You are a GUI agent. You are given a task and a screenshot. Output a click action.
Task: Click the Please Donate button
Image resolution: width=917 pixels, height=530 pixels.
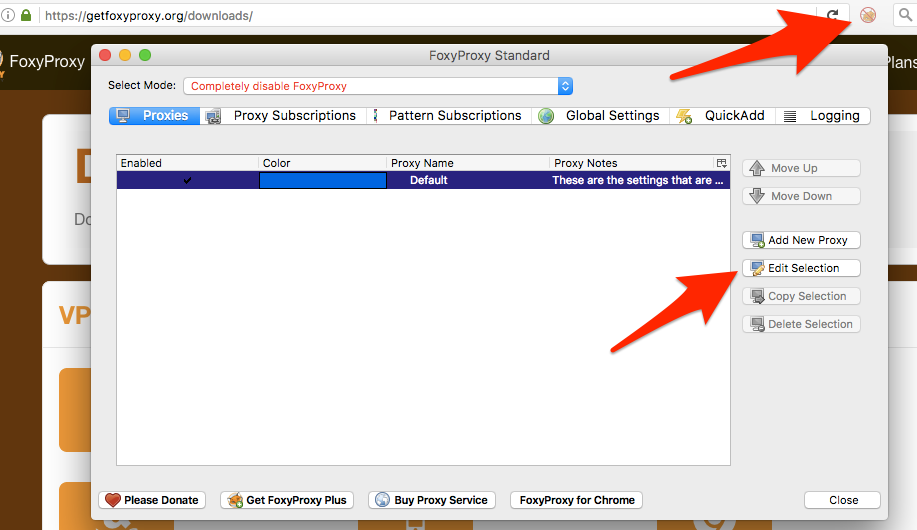click(x=152, y=500)
